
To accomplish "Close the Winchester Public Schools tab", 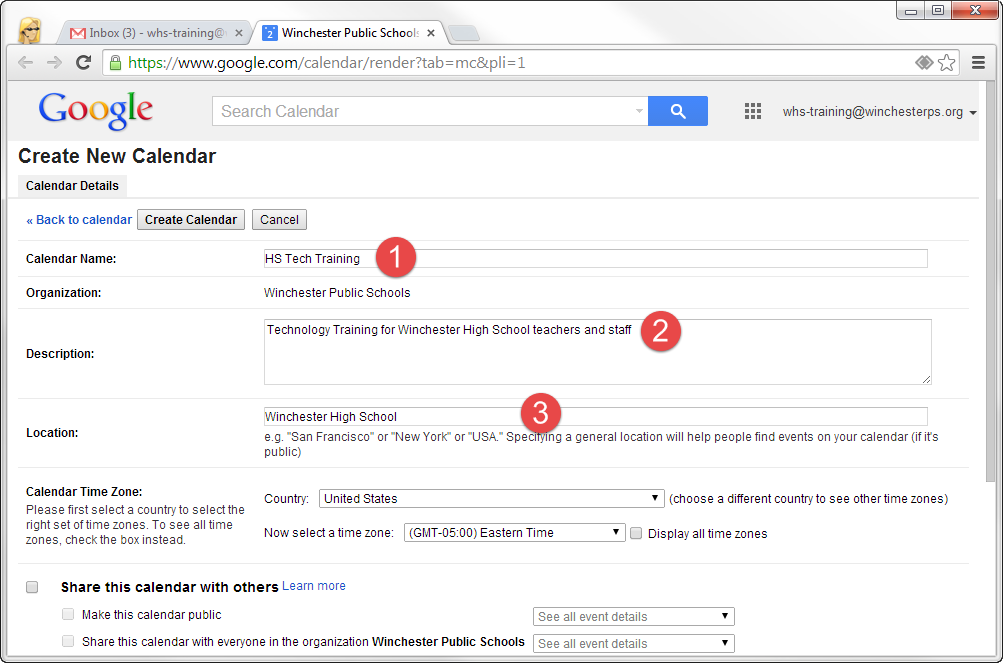I will pos(431,33).
